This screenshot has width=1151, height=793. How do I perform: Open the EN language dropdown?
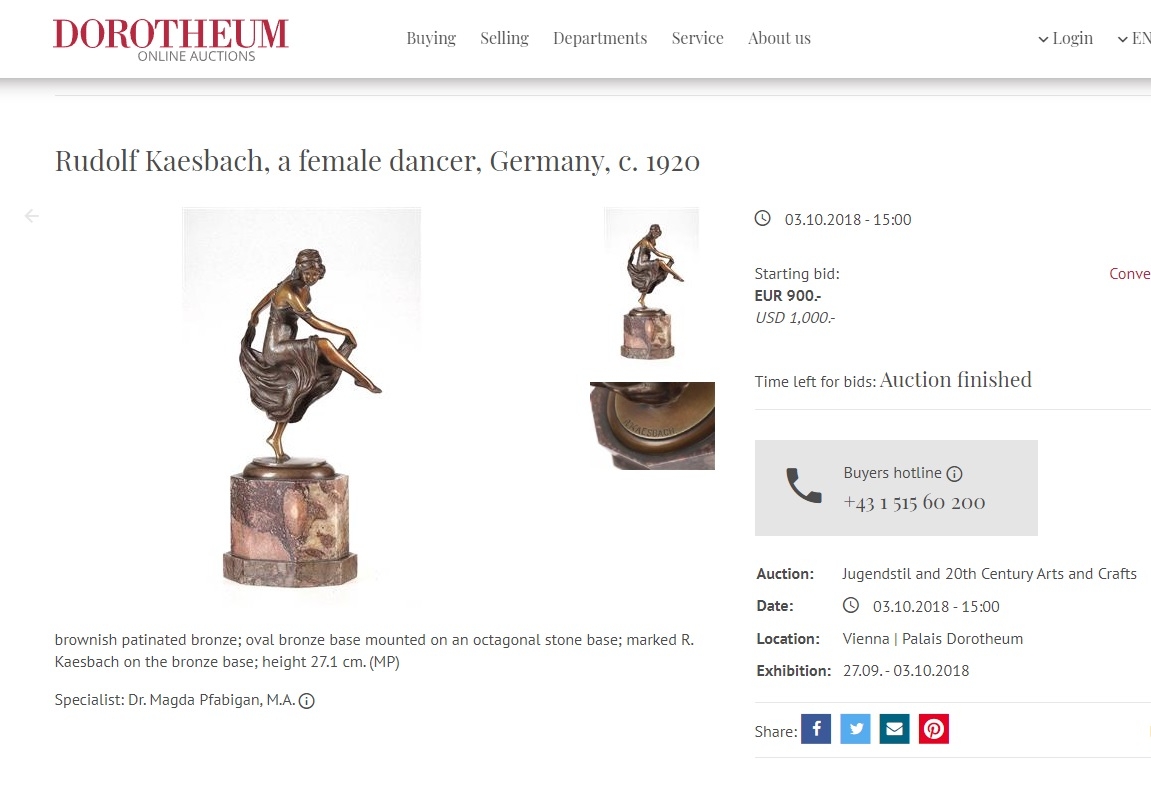point(1134,38)
